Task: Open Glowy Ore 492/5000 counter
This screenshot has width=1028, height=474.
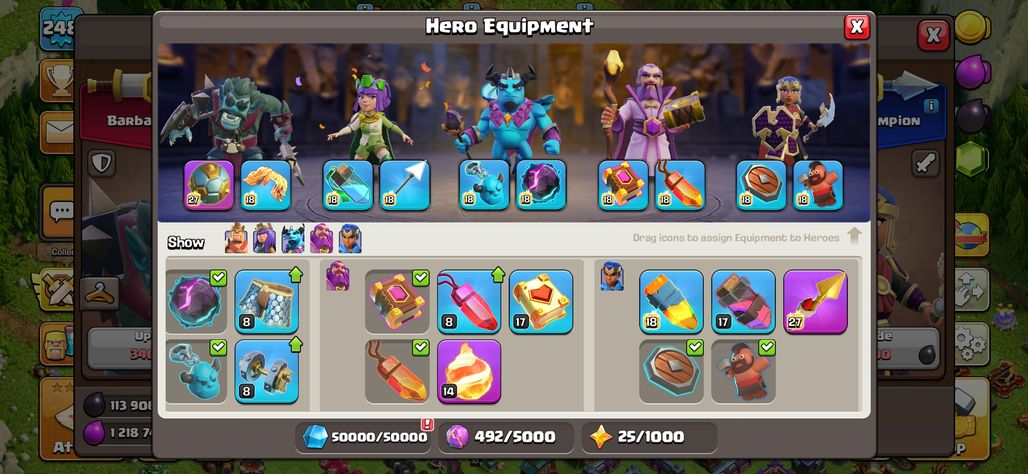Action: 505,437
